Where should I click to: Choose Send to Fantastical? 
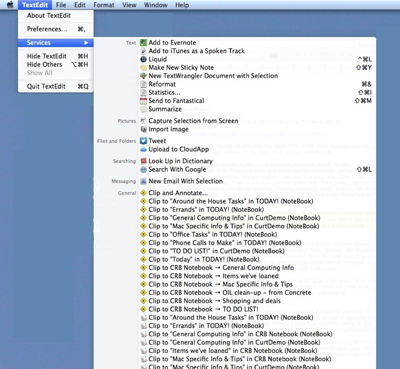click(x=257, y=101)
